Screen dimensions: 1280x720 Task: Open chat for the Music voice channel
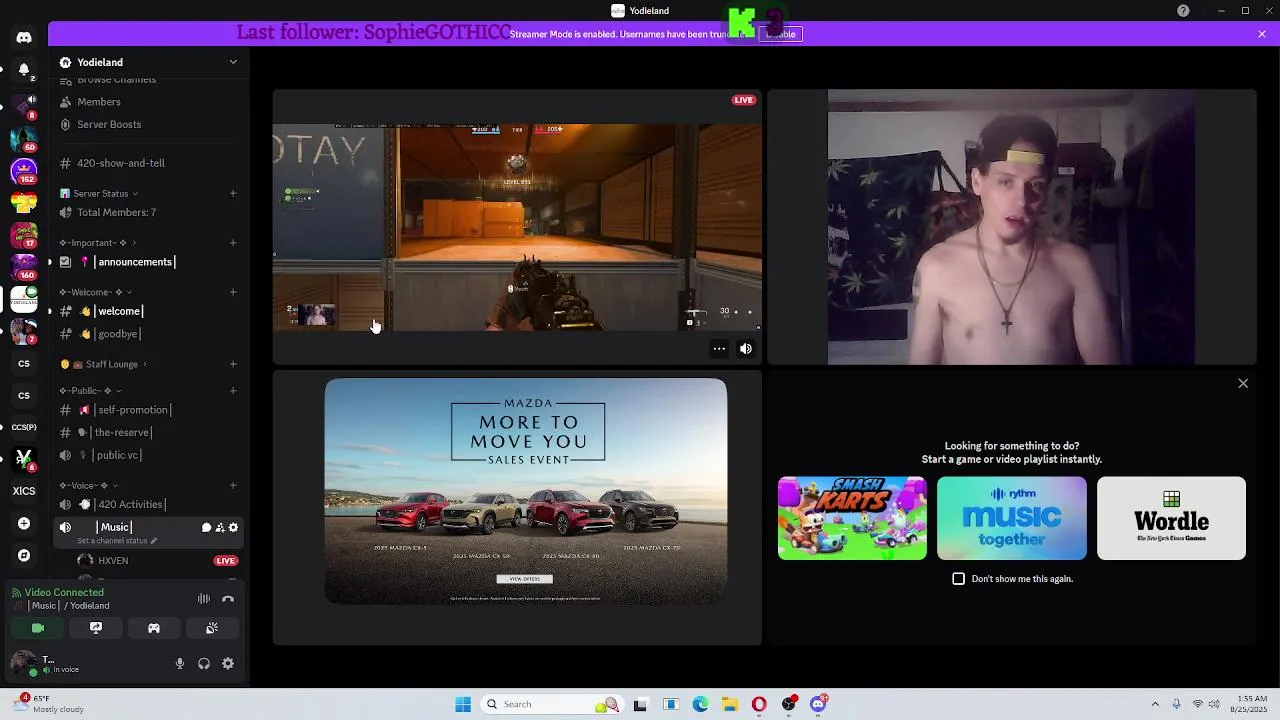tap(206, 527)
